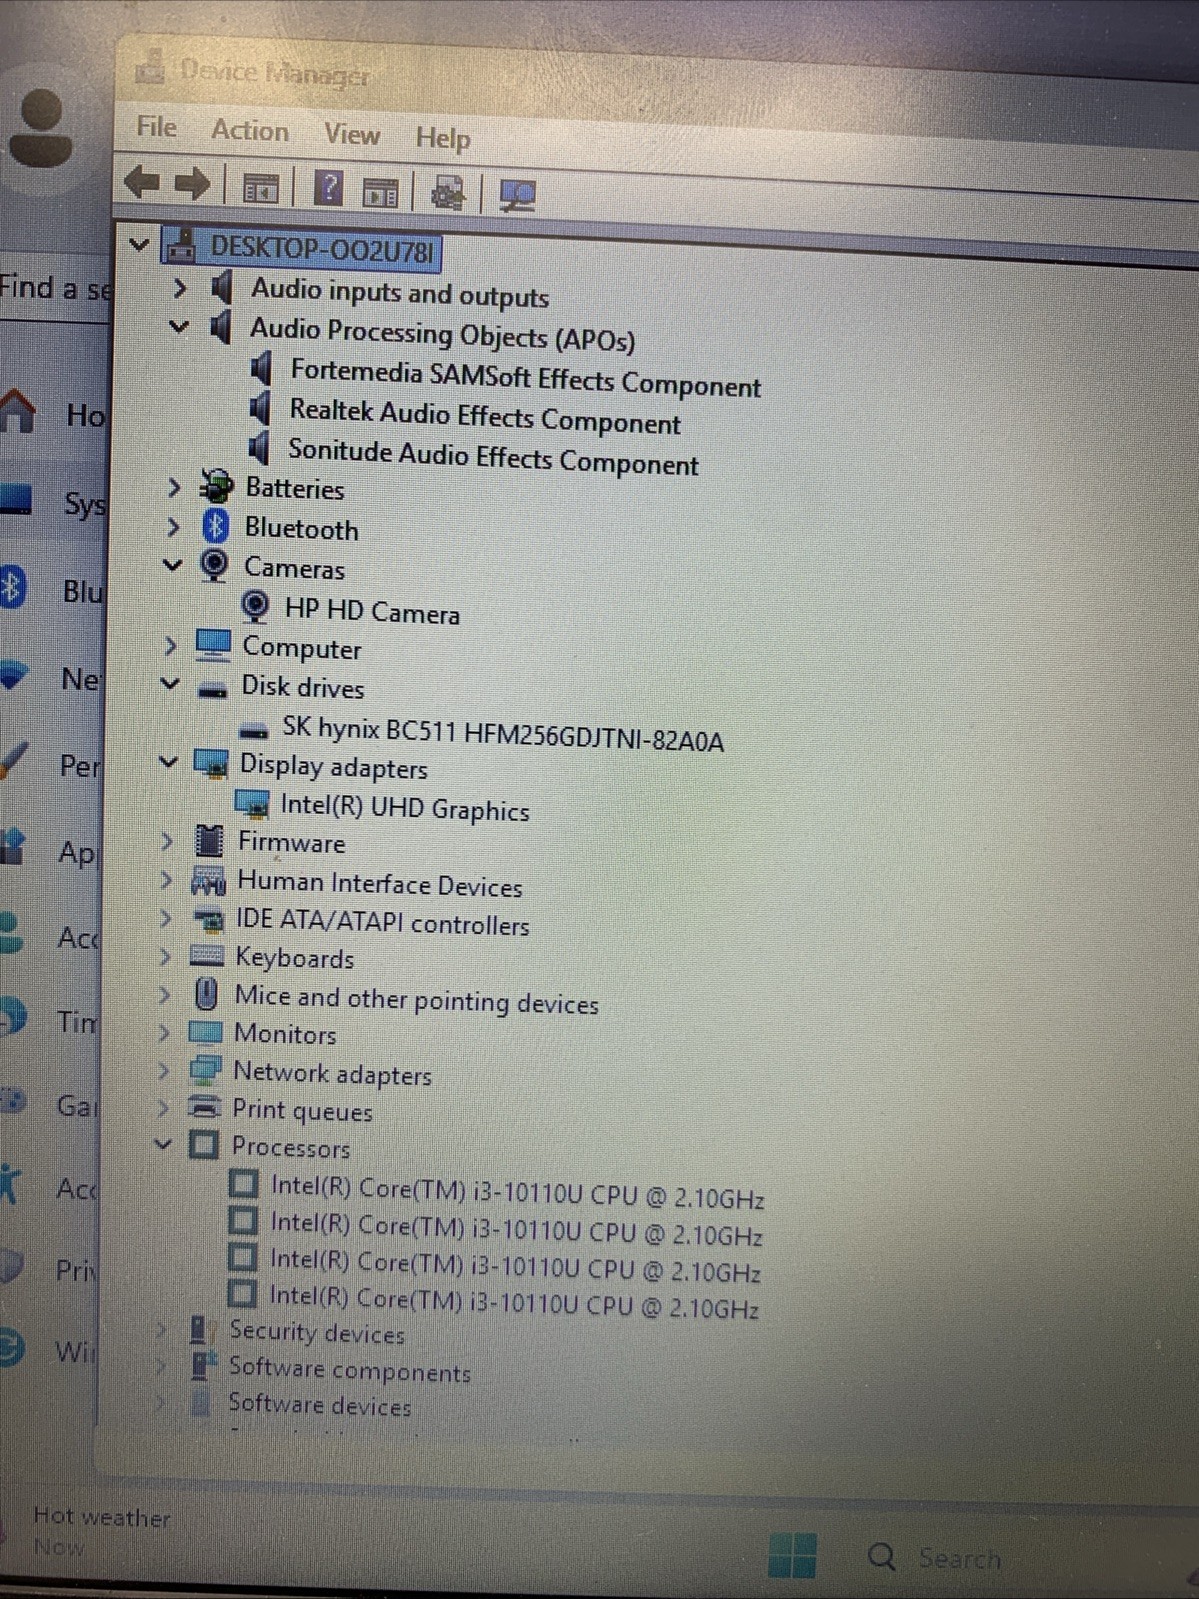Select Sonitude Audio Effects Component
The width and height of the screenshot is (1199, 1599).
pos(493,457)
